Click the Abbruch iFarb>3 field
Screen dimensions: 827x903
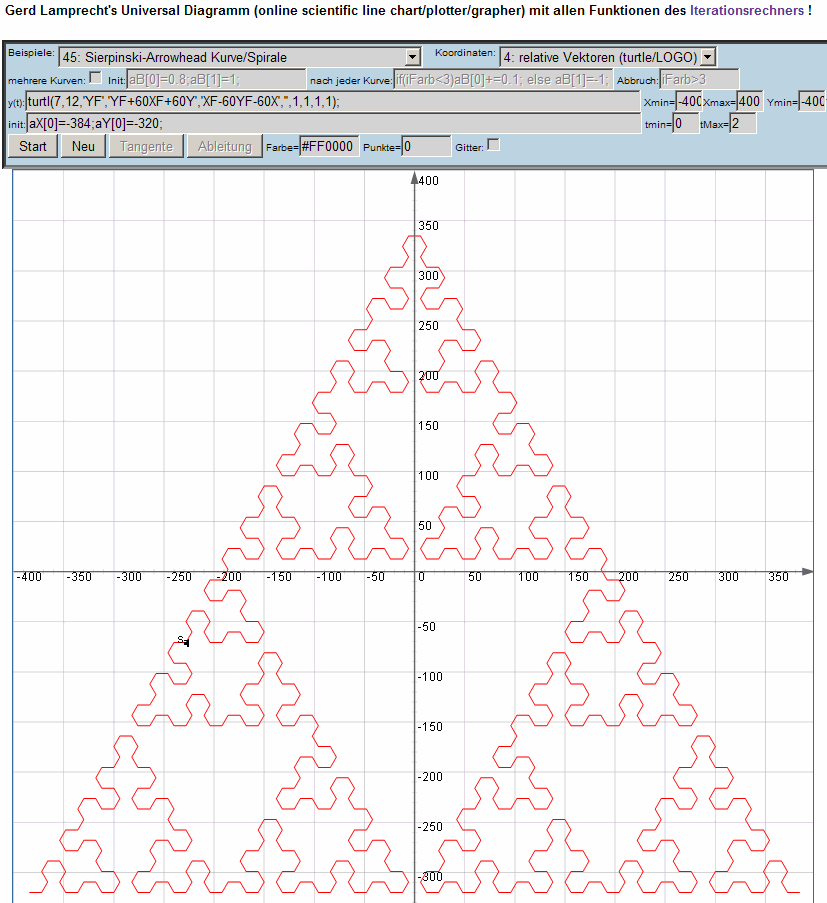point(699,79)
